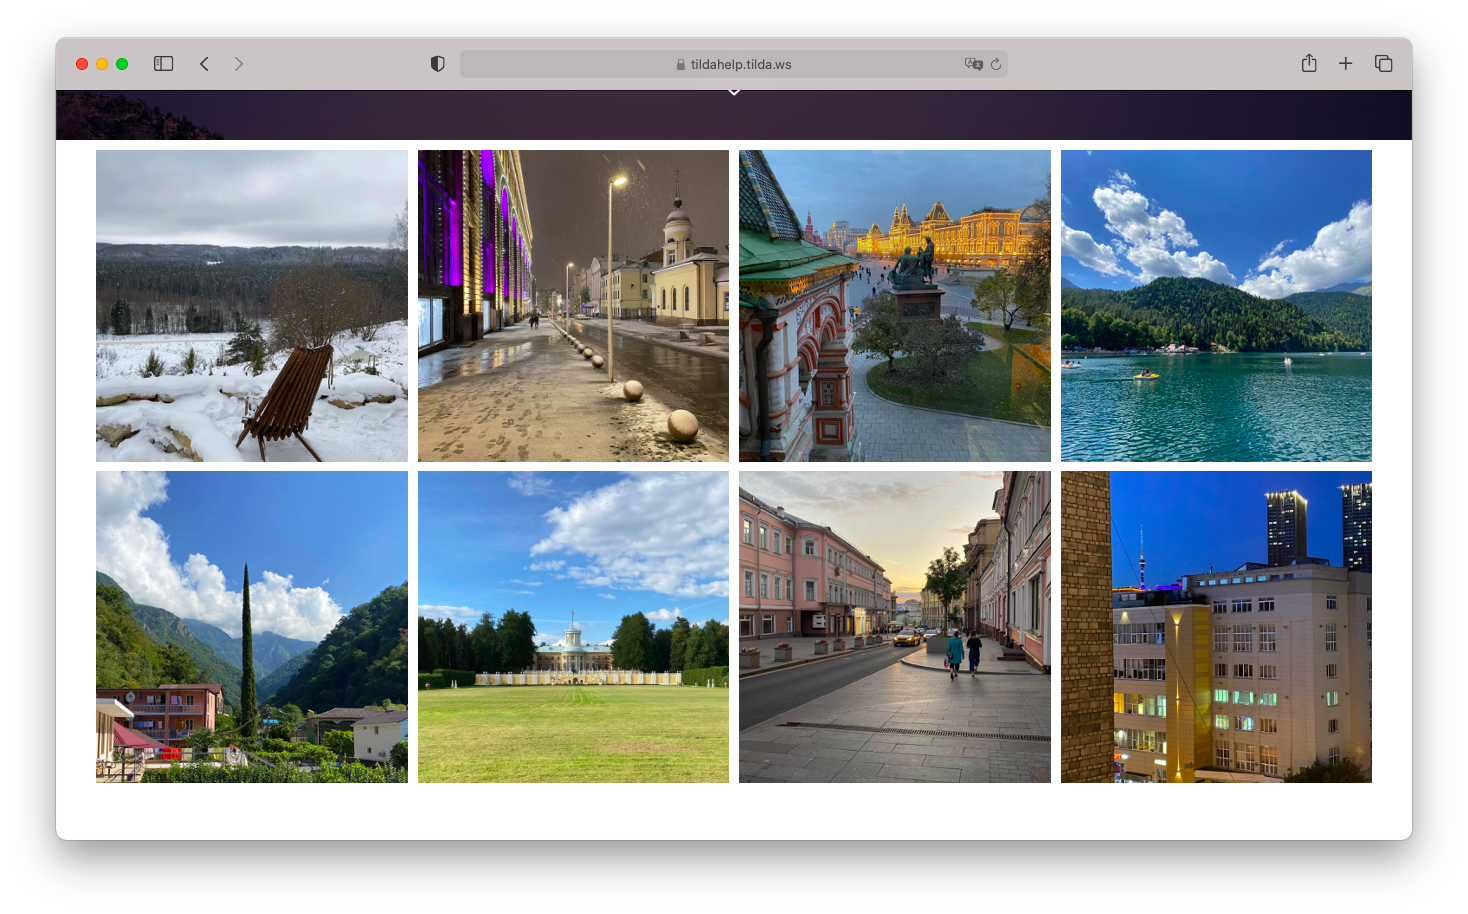The width and height of the screenshot is (1468, 914).
Task: Open a new tab
Action: pyautogui.click(x=1346, y=64)
